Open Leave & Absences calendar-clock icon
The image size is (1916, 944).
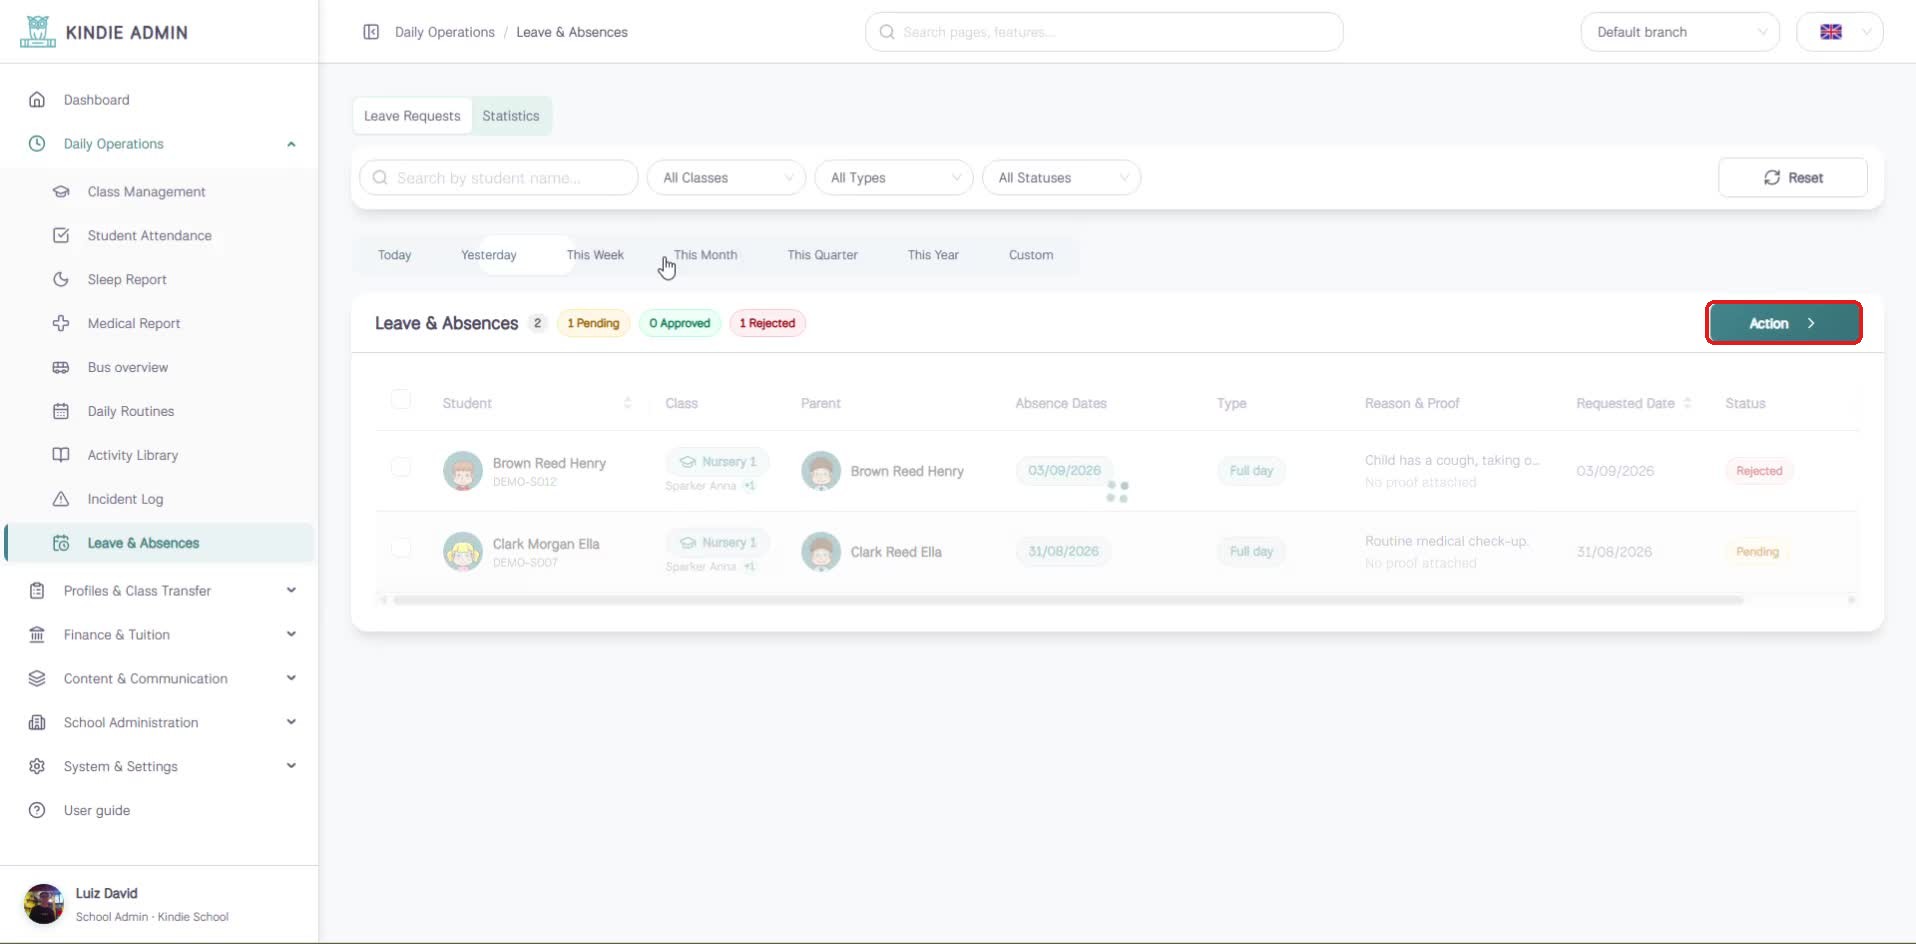coord(61,543)
